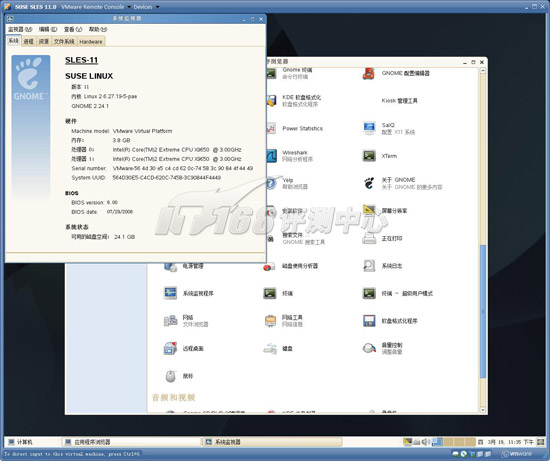Open keyboard (键盘) settings icon
The height and width of the screenshot is (461, 550).
tap(270, 348)
